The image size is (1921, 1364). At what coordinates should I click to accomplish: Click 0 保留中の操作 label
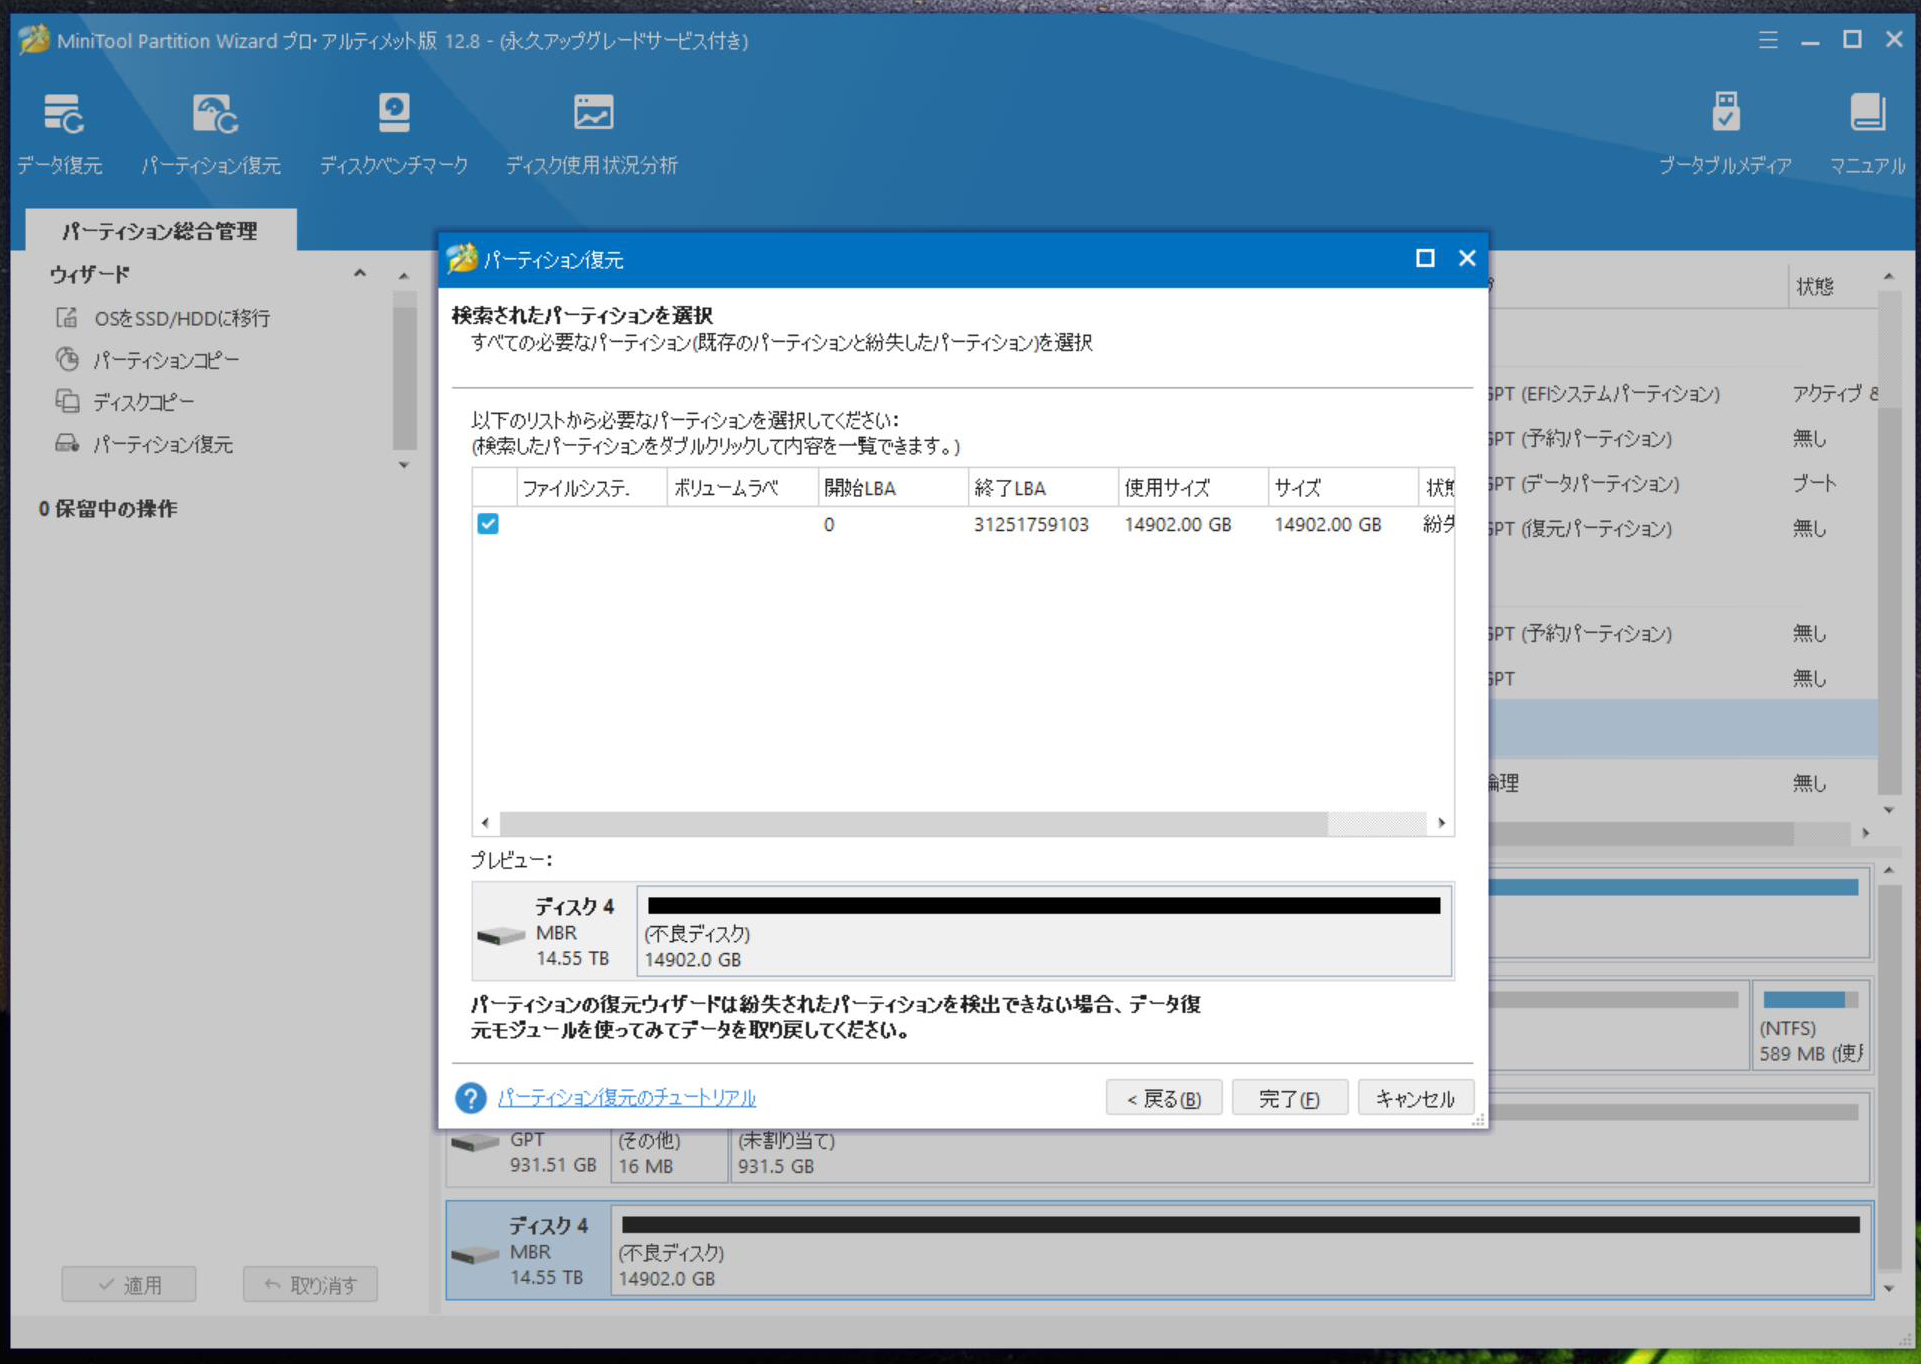click(108, 509)
